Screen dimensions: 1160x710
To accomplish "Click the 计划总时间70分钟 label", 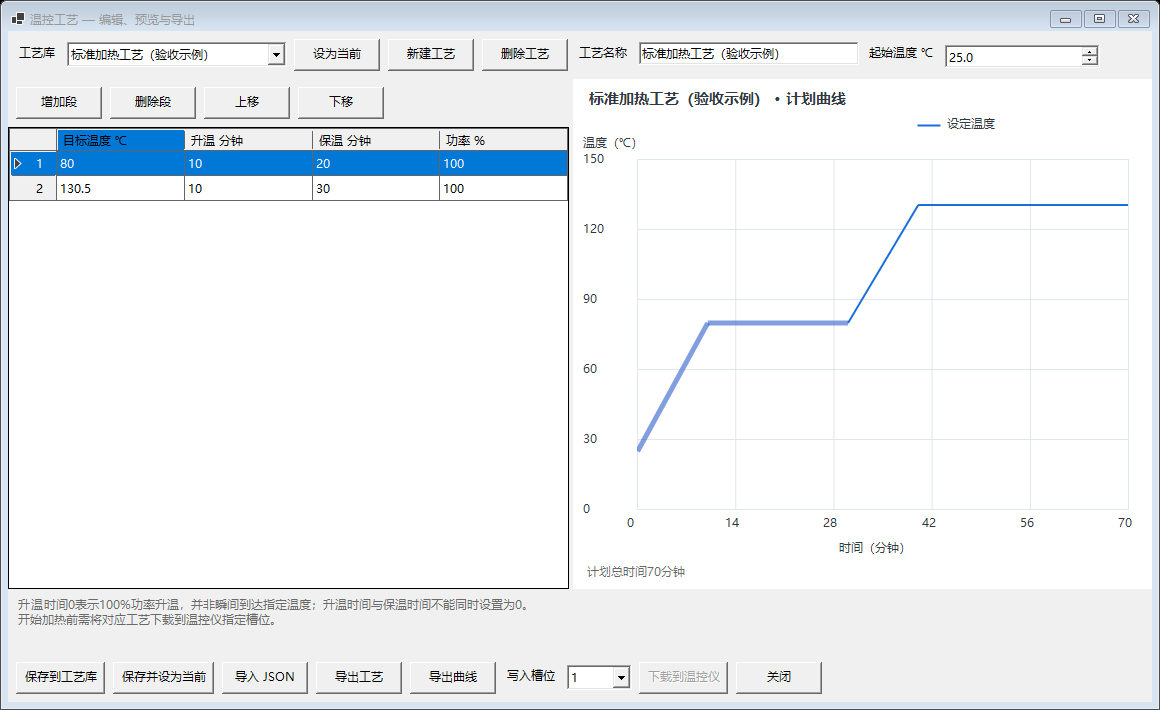I will [x=635, y=572].
